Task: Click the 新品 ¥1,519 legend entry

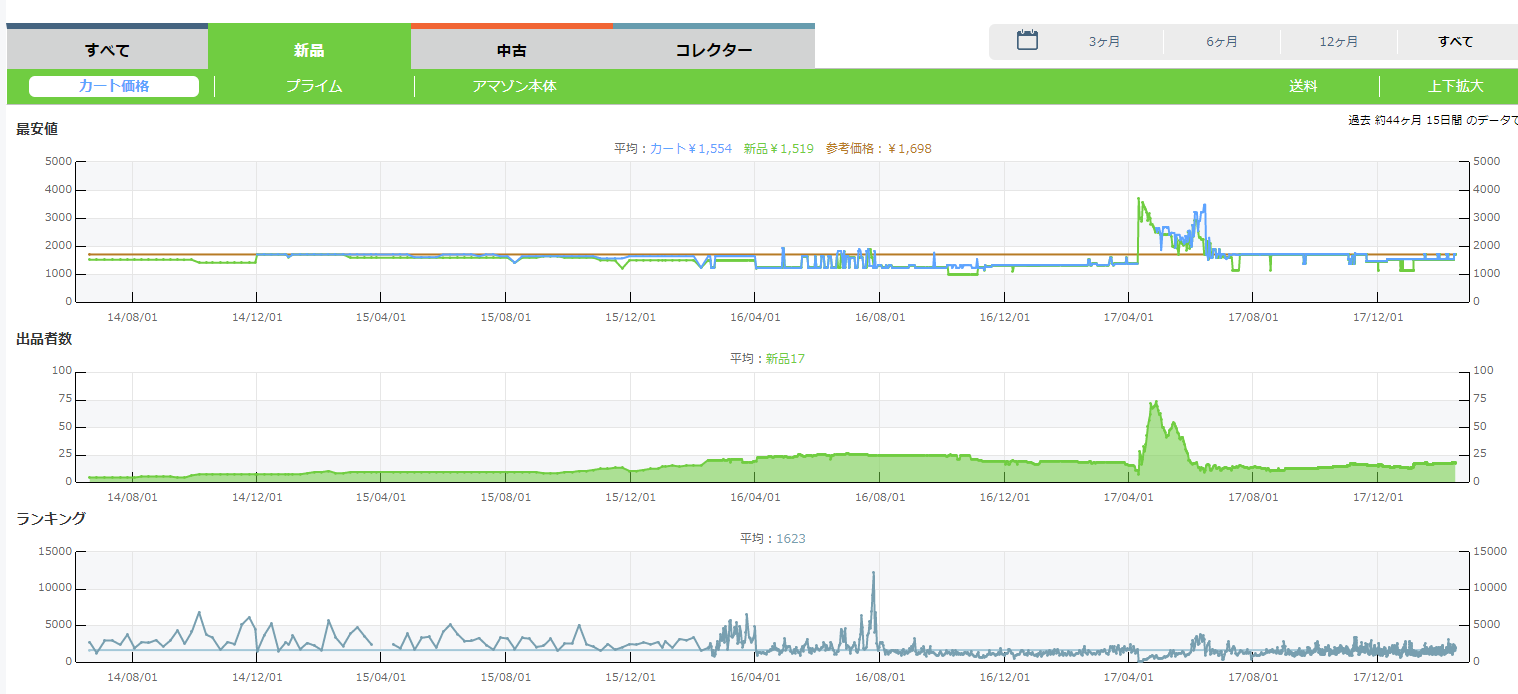Action: [778, 149]
